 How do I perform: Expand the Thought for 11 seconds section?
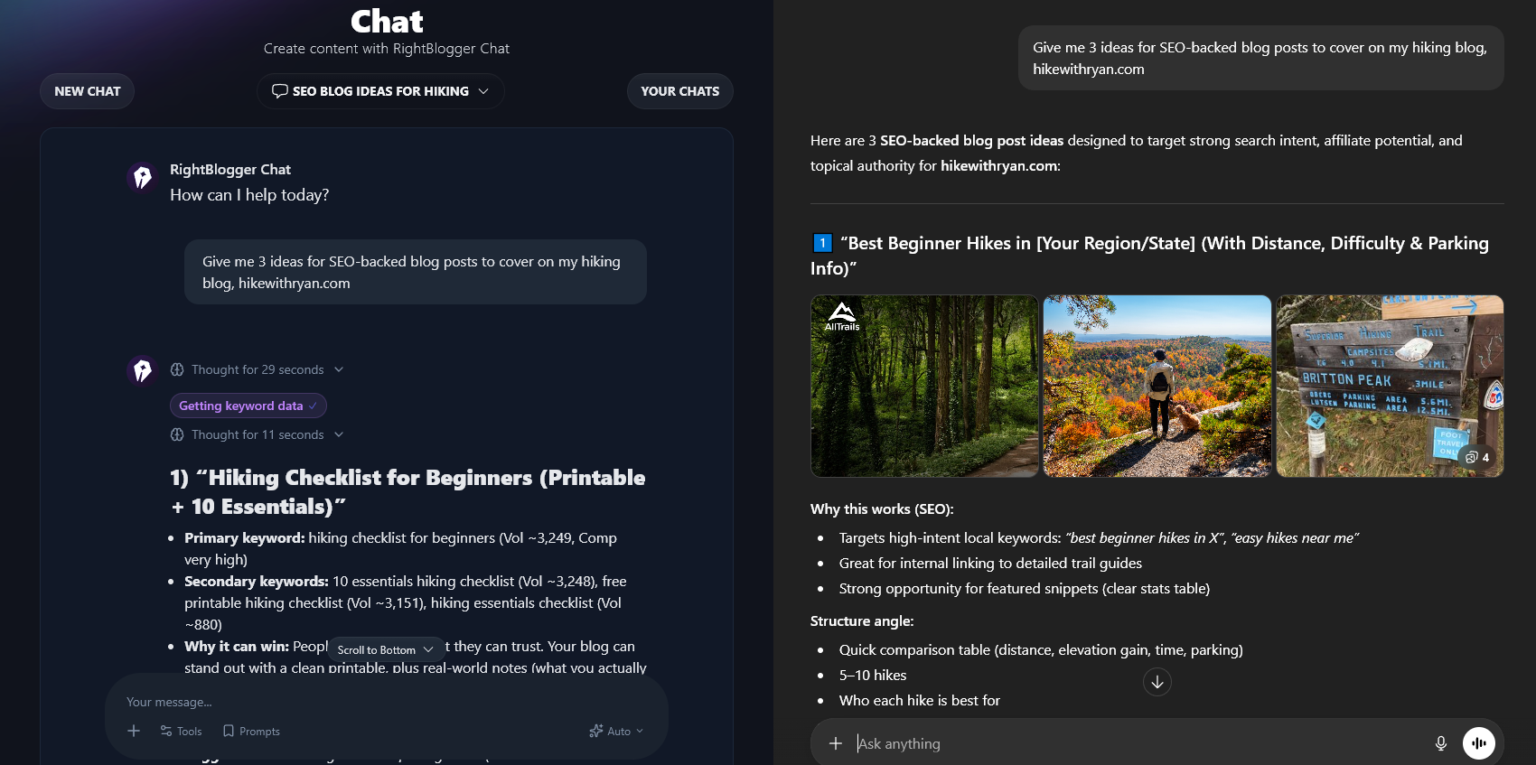click(x=257, y=435)
